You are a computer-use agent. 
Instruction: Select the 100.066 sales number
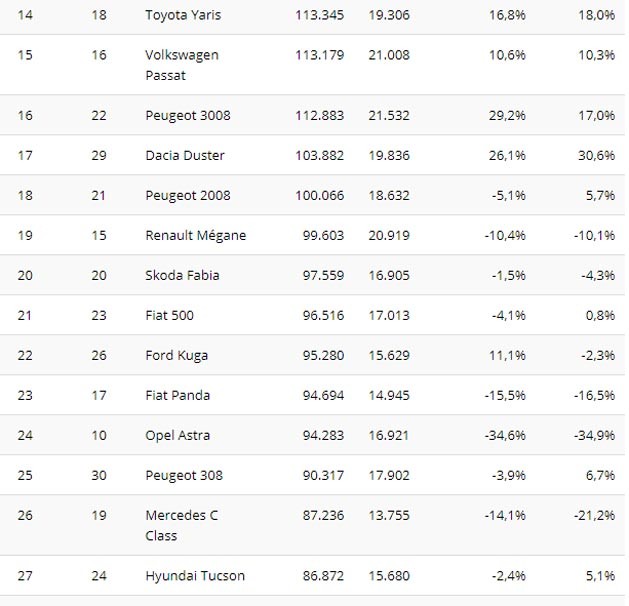[320, 195]
